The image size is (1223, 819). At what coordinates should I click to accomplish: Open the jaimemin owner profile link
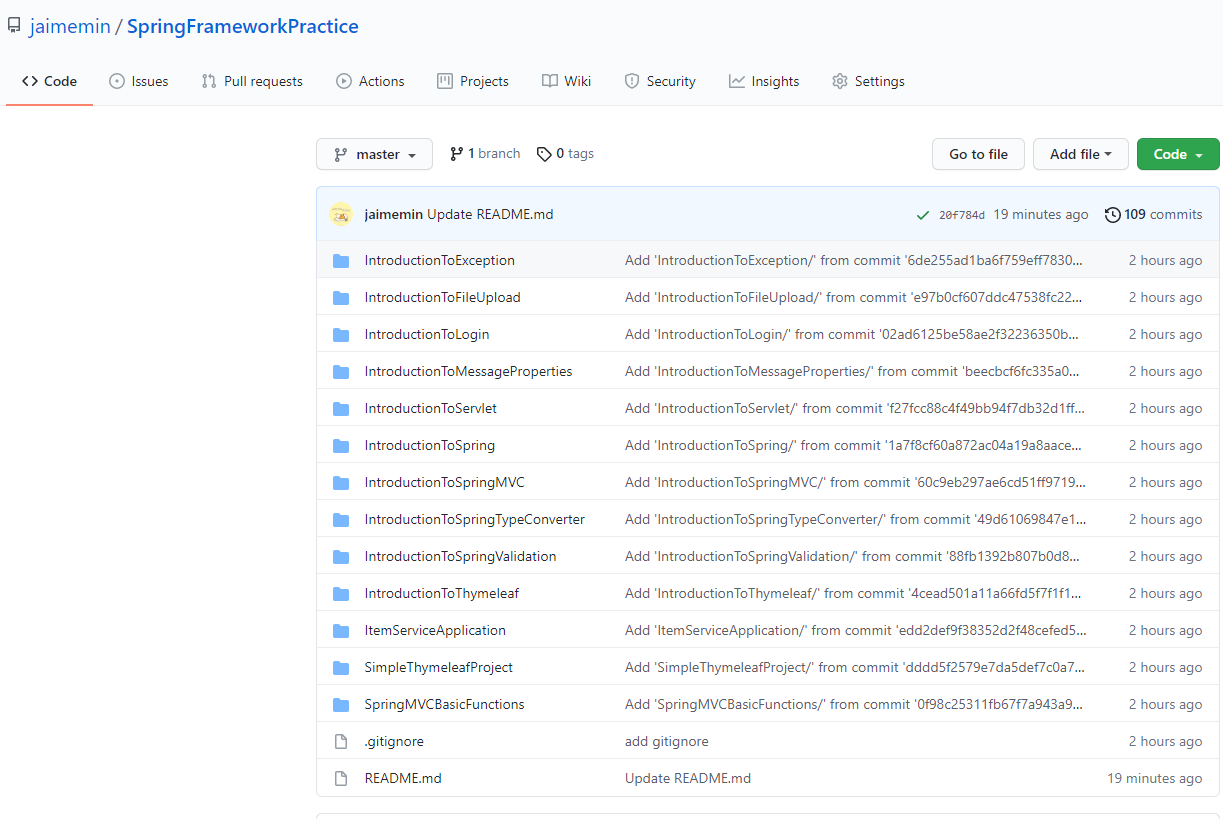tap(70, 27)
